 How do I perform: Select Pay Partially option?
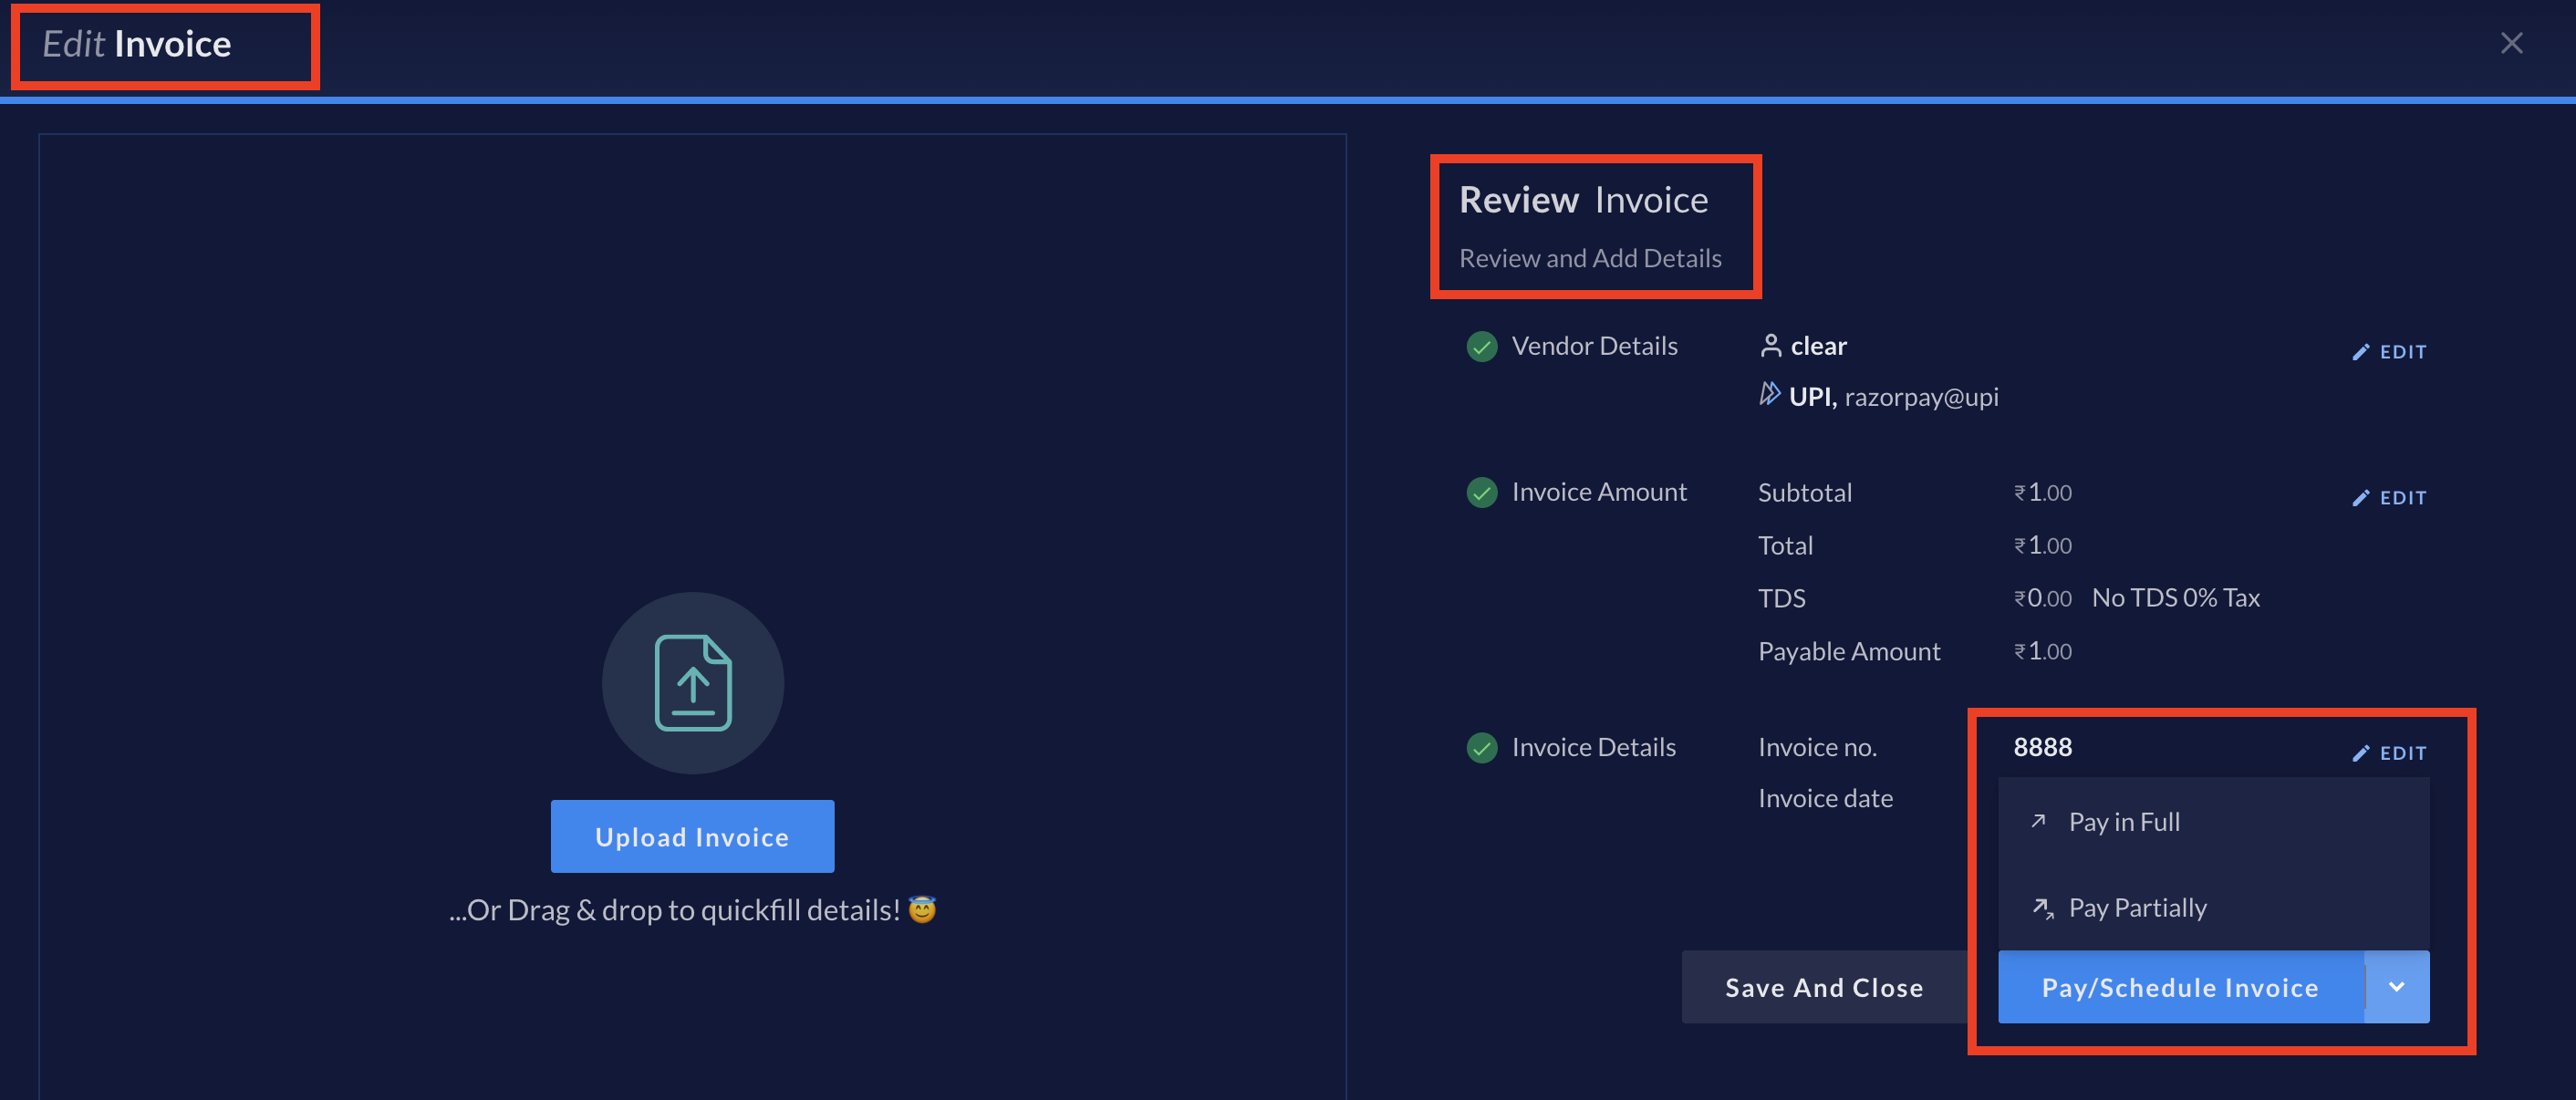click(x=2137, y=907)
